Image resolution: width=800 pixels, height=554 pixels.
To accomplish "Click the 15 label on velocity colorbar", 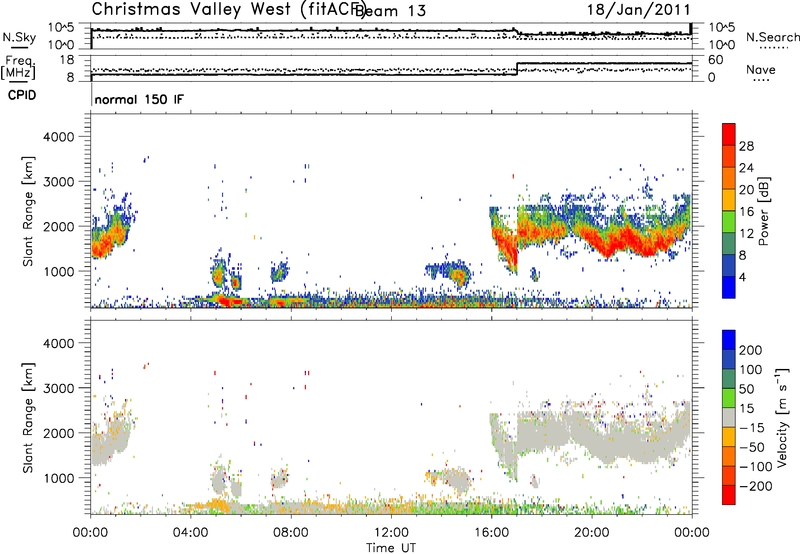I will [x=746, y=409].
